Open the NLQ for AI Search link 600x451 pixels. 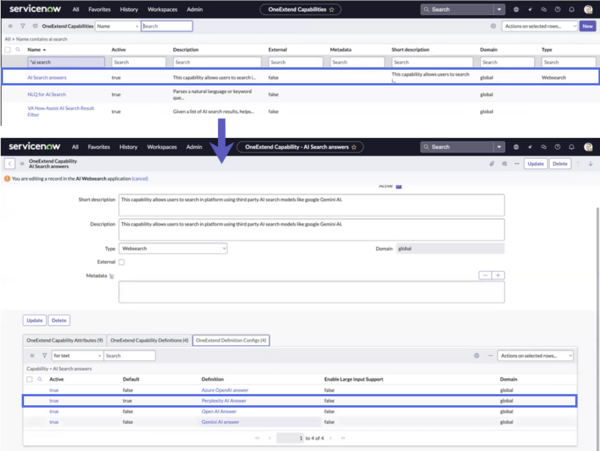click(x=46, y=94)
